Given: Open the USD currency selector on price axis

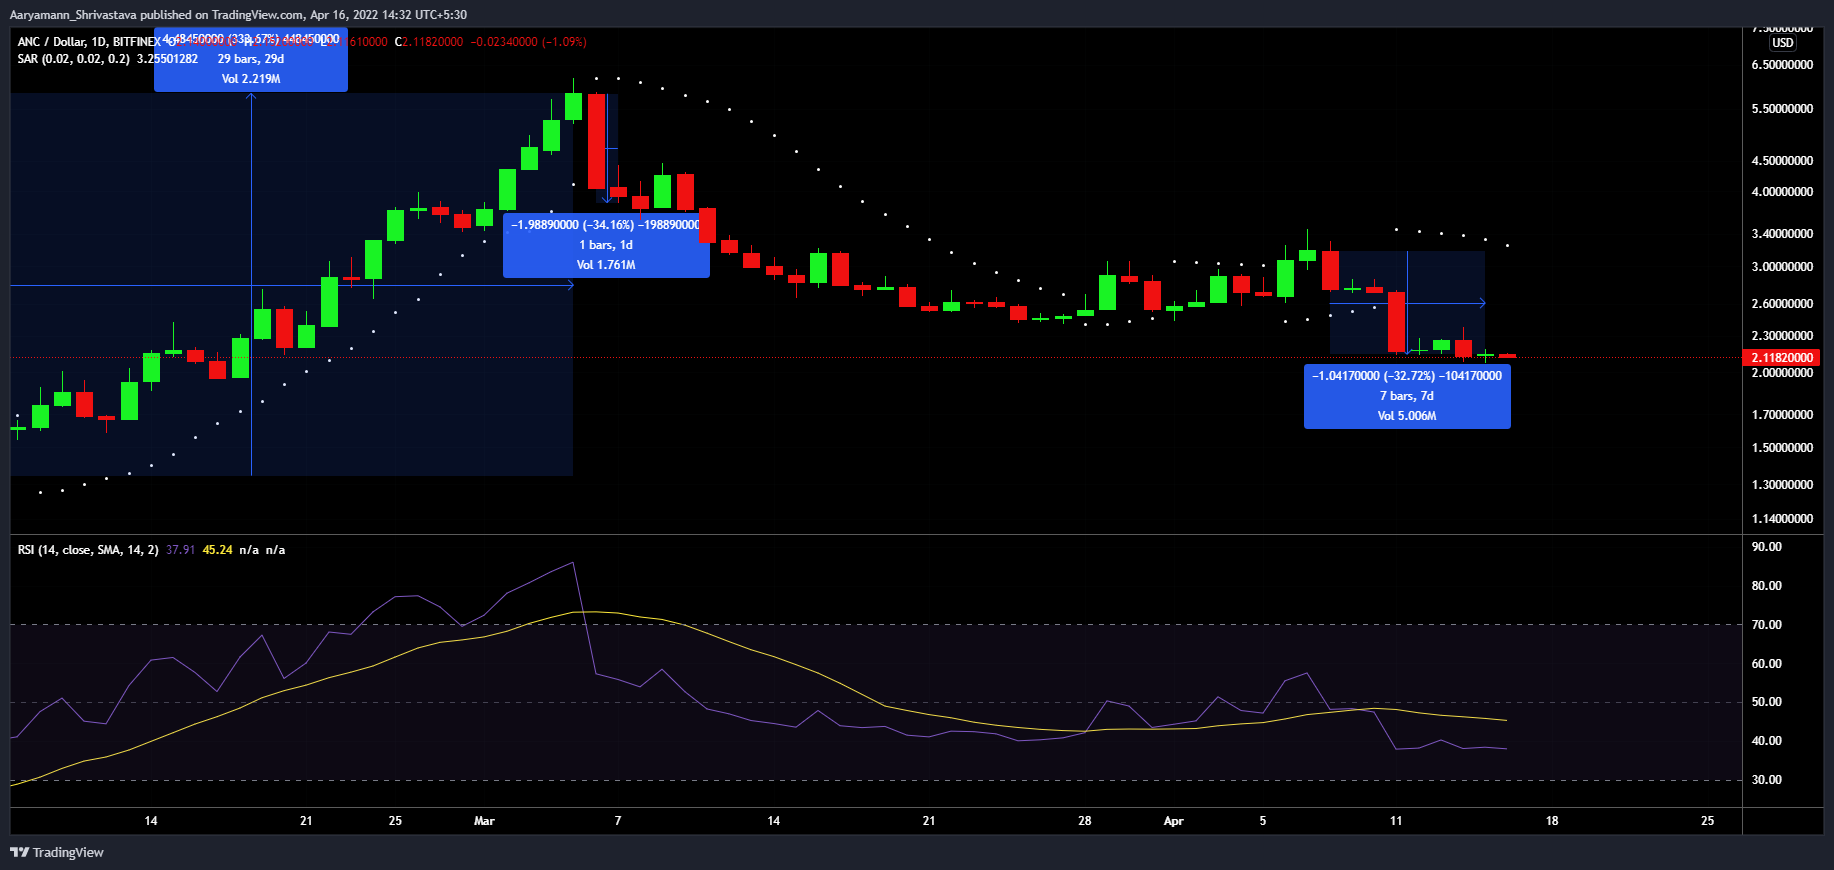Looking at the screenshot, I should [1782, 43].
